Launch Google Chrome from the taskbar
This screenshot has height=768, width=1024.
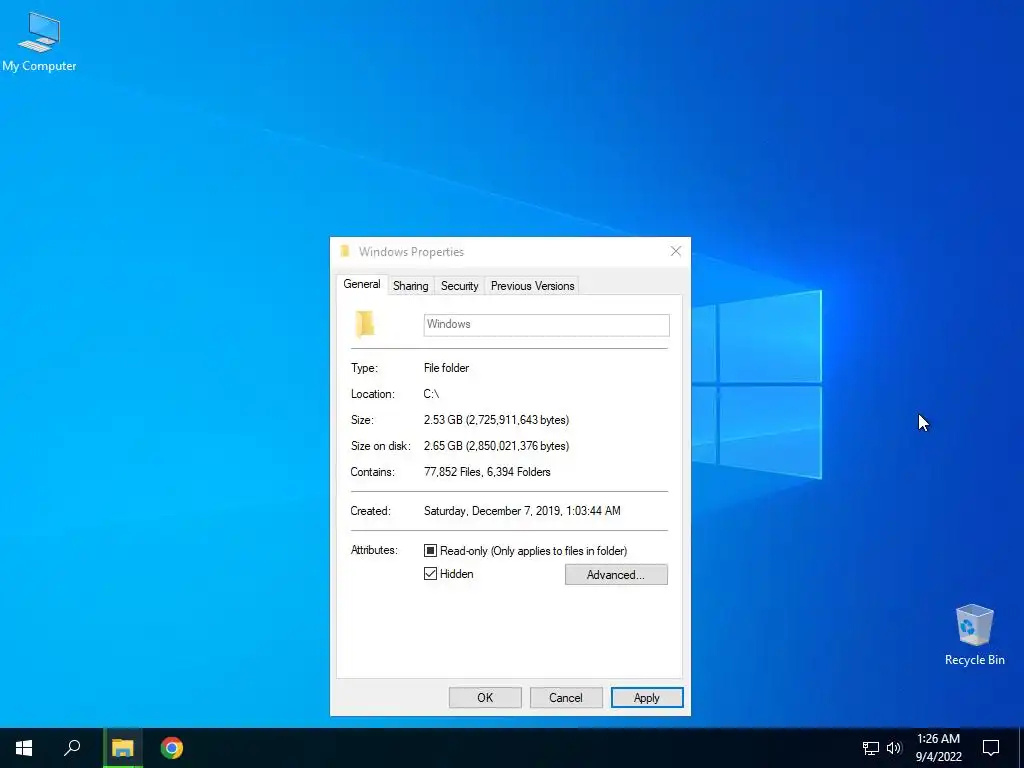[172, 748]
